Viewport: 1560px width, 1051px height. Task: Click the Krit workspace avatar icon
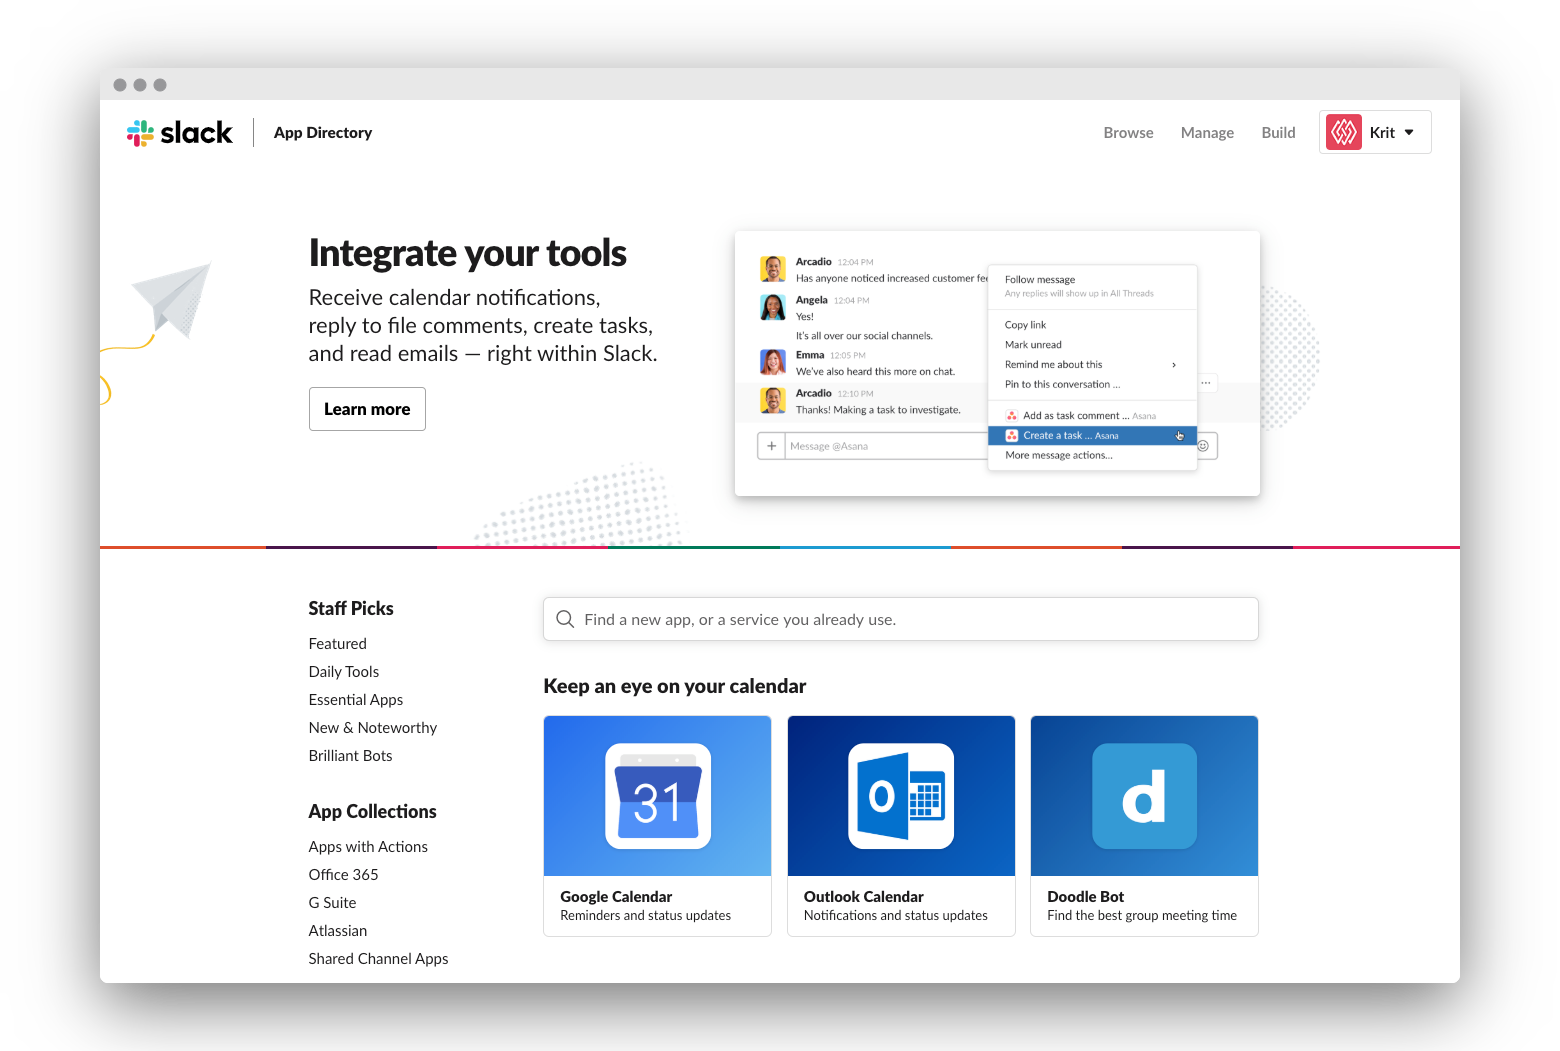(x=1343, y=132)
